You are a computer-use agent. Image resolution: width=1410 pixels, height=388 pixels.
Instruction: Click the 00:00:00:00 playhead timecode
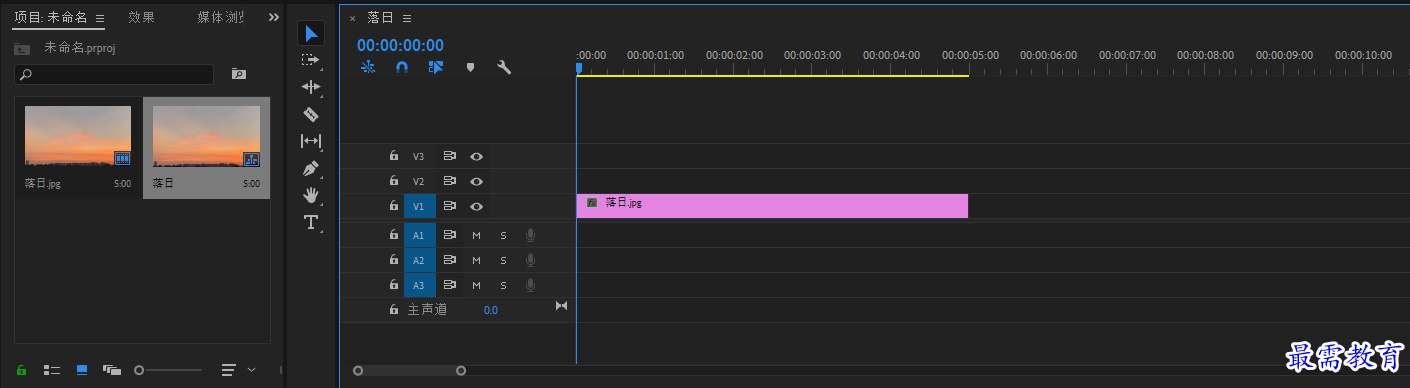coord(400,45)
